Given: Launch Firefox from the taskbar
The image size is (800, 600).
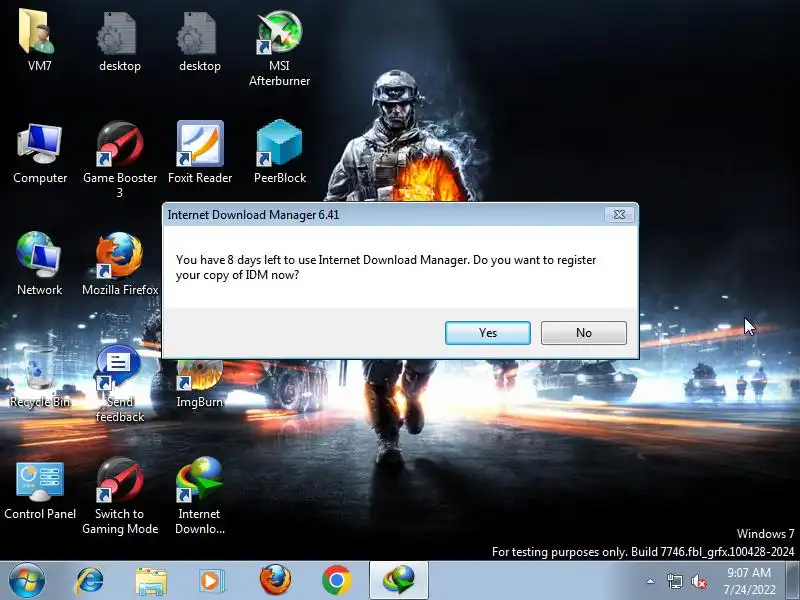Looking at the screenshot, I should pos(275,580).
